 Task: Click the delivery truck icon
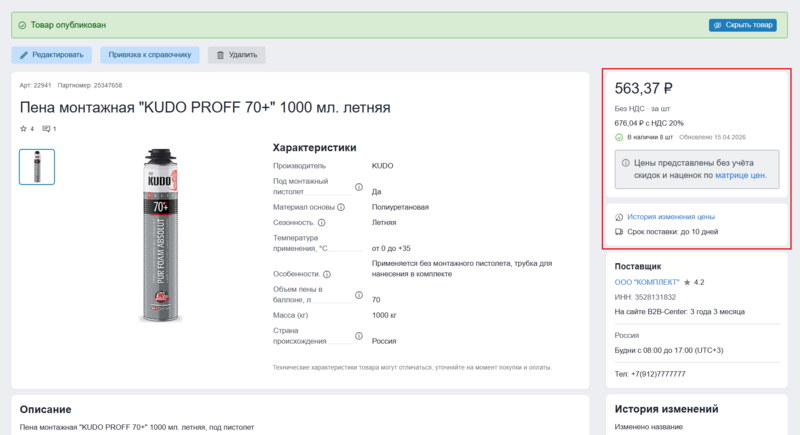coord(619,232)
